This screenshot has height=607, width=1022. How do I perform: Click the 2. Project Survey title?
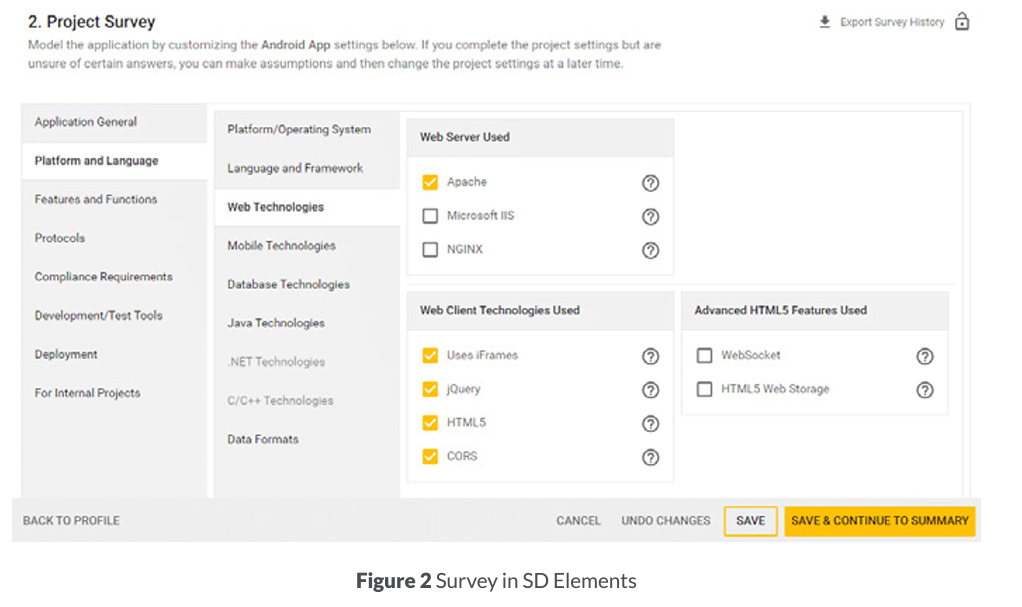(91, 22)
